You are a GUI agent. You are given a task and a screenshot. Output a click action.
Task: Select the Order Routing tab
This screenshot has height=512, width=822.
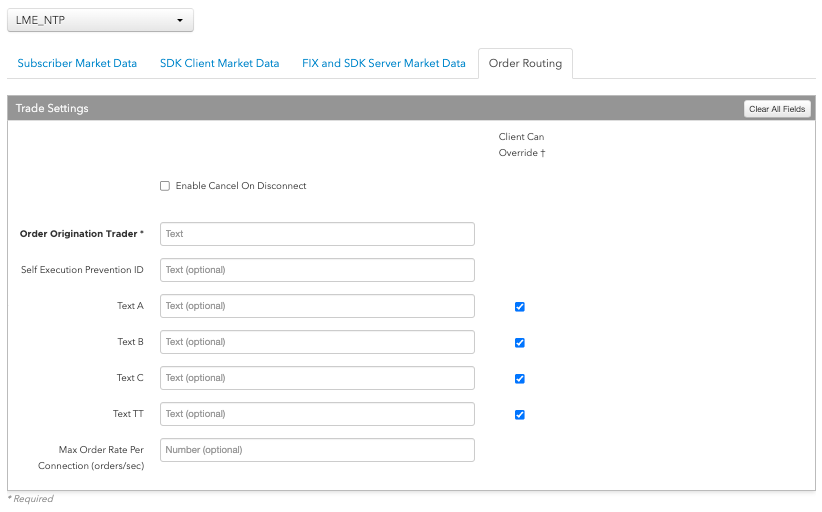click(525, 63)
